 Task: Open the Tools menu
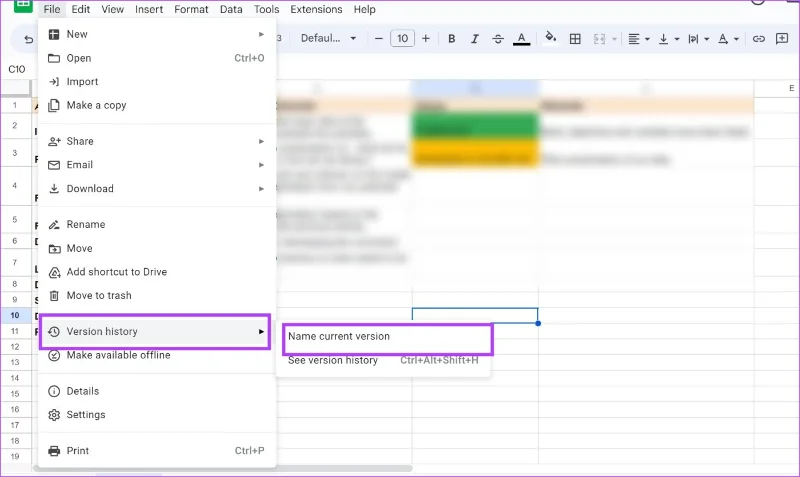(x=266, y=9)
